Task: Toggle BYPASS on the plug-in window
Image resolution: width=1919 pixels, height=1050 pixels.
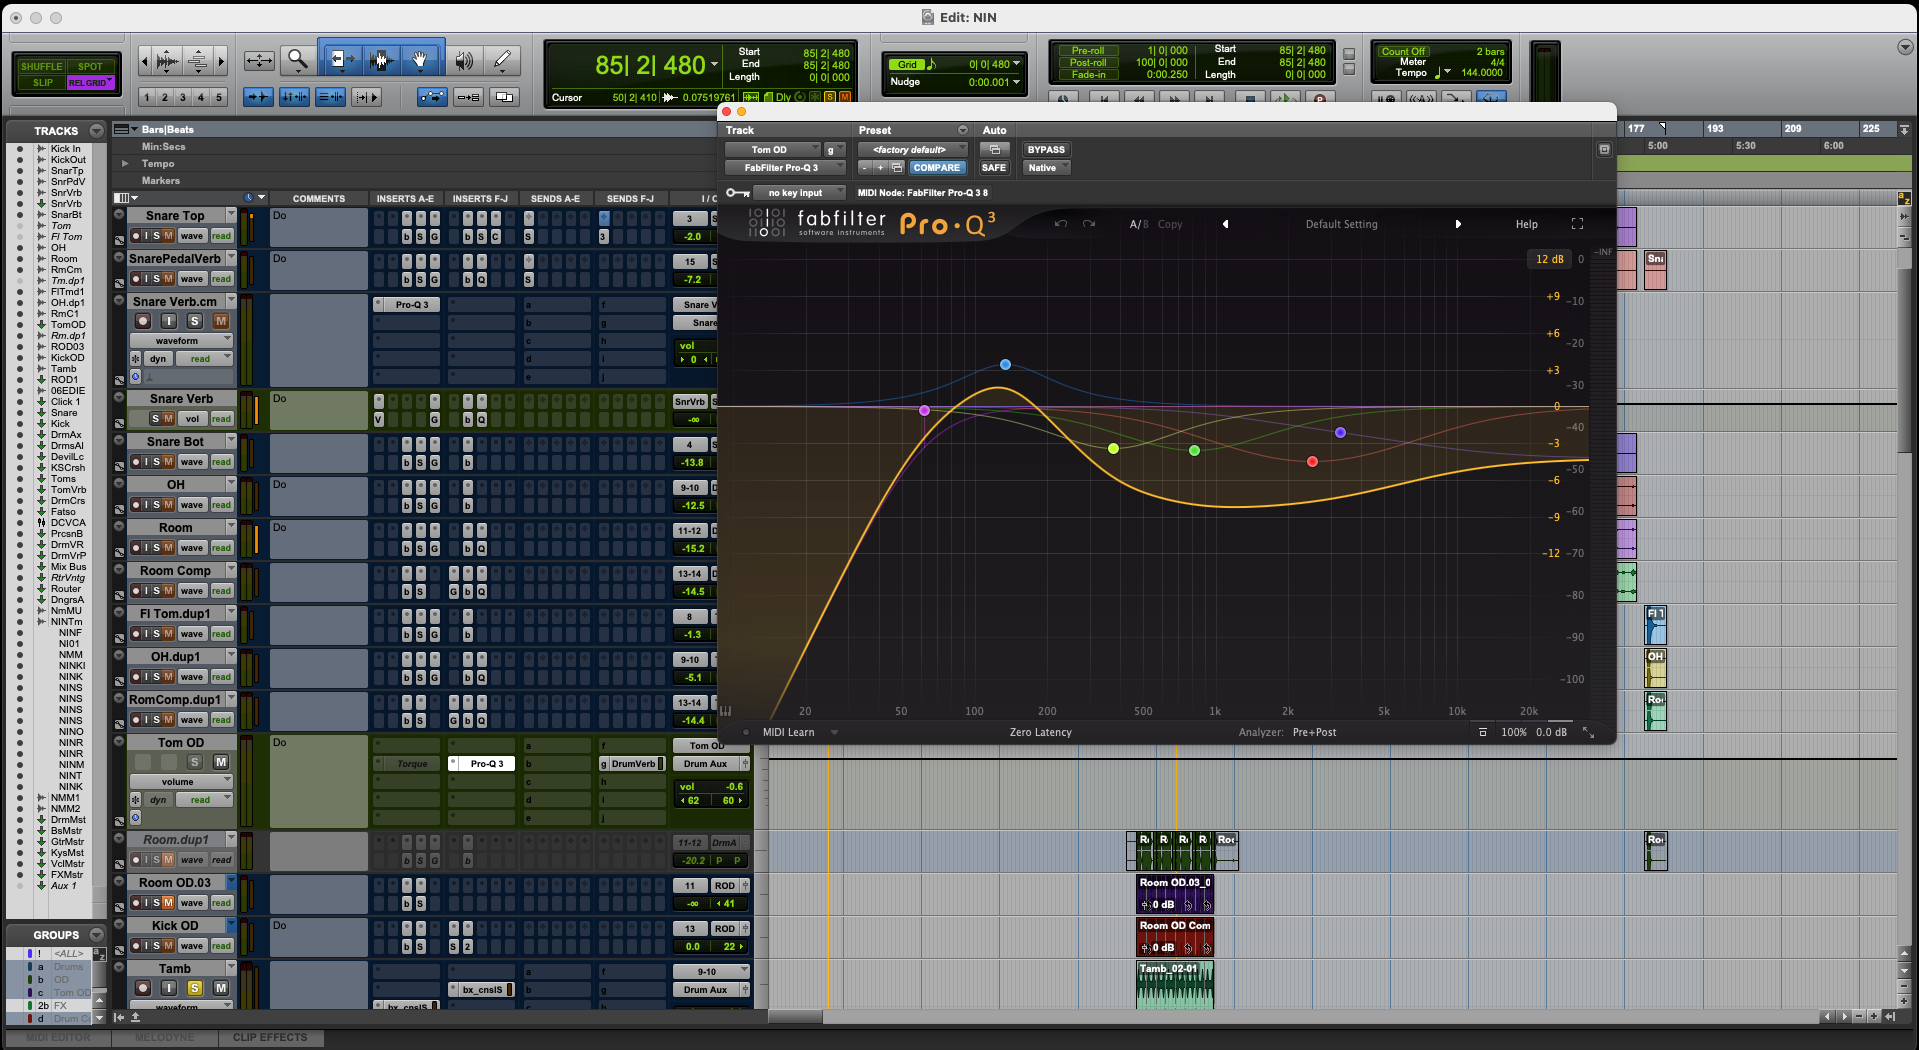Action: (x=1046, y=150)
